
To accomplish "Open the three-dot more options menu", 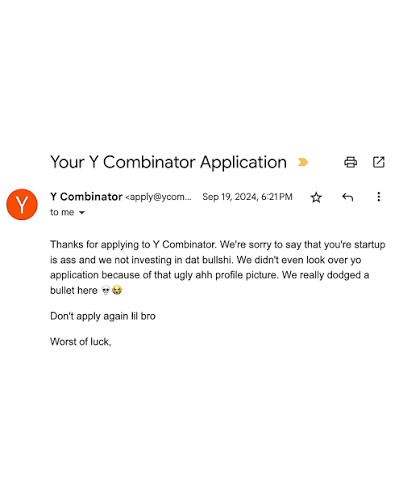I will (x=378, y=197).
